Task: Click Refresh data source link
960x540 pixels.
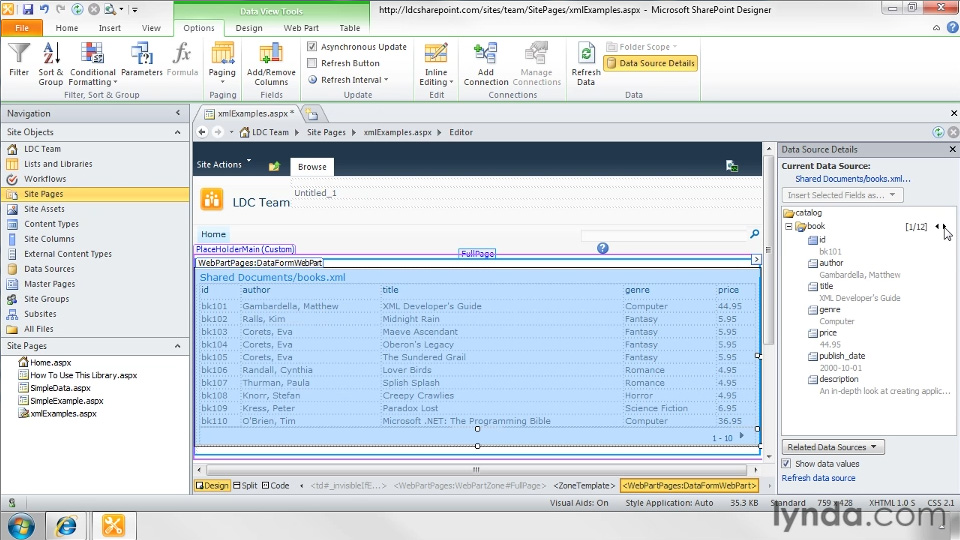Action: pyautogui.click(x=819, y=478)
